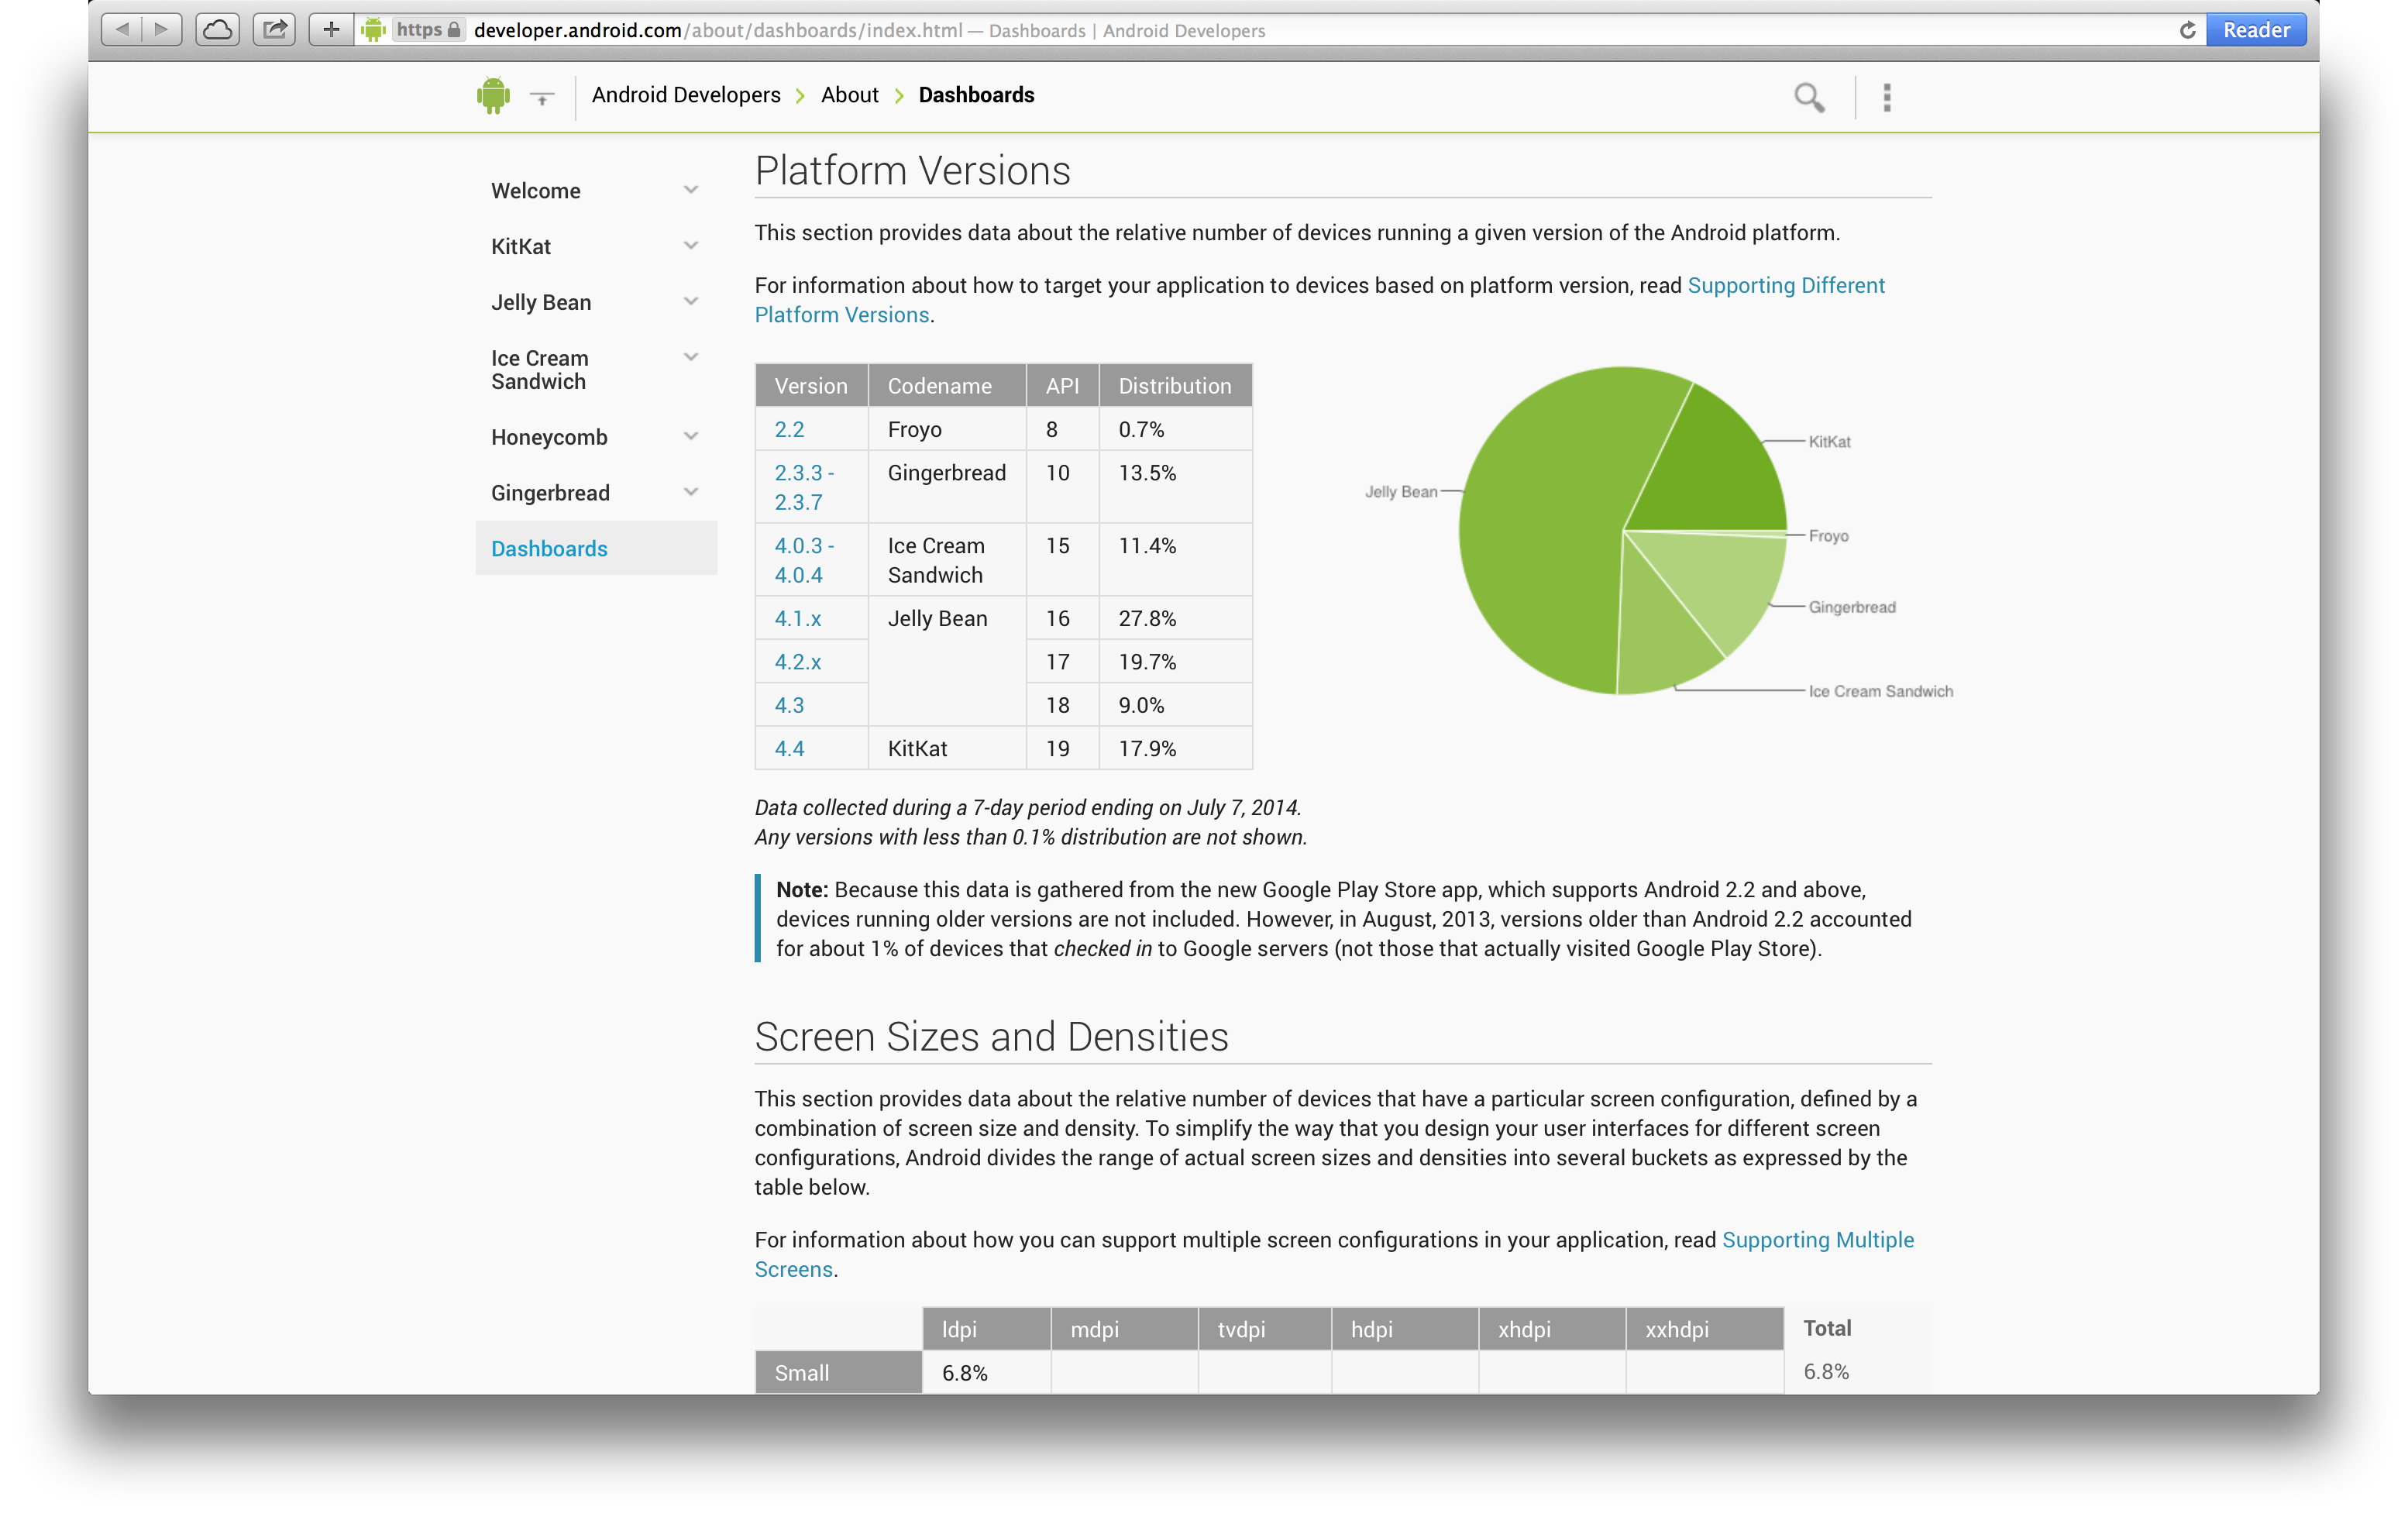The width and height of the screenshot is (2408, 1517).
Task: Click the Froyo pie chart label
Action: pyautogui.click(x=1828, y=536)
